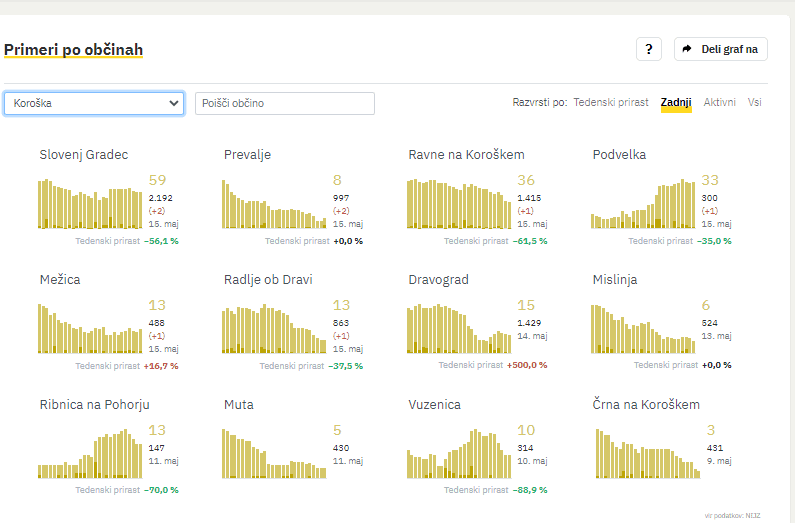
Task: Open the Slovenj Gradec bar chart
Action: [90, 204]
